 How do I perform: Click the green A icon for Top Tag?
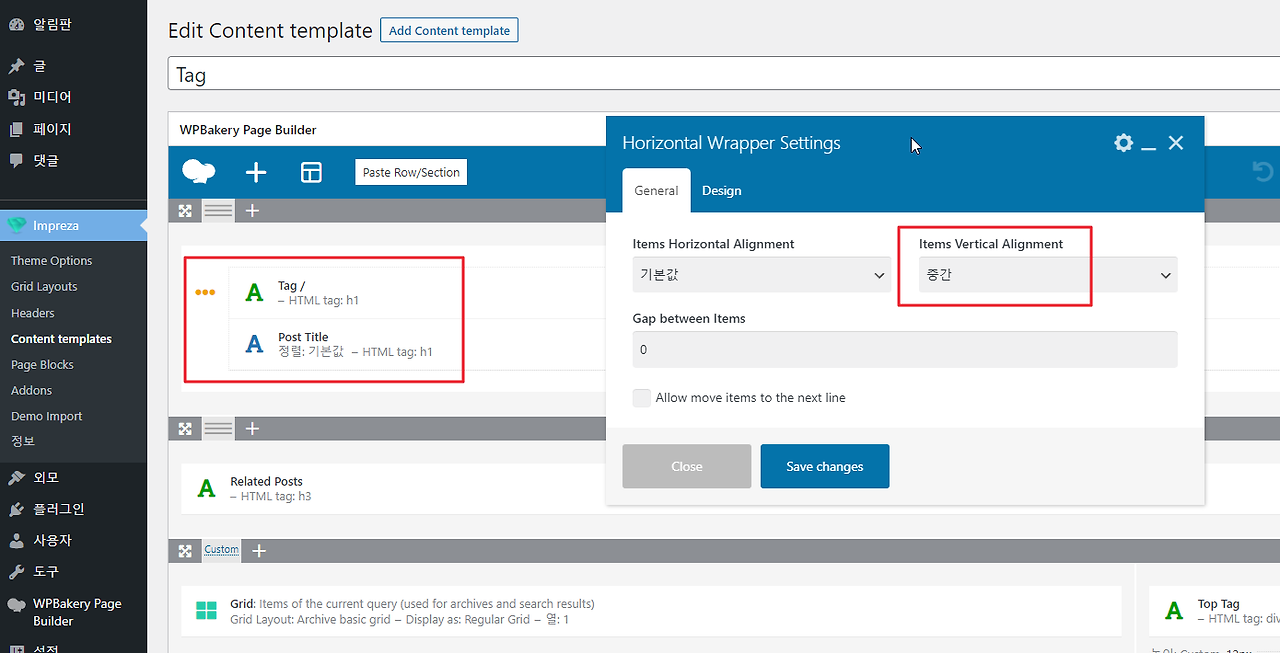click(x=1173, y=610)
